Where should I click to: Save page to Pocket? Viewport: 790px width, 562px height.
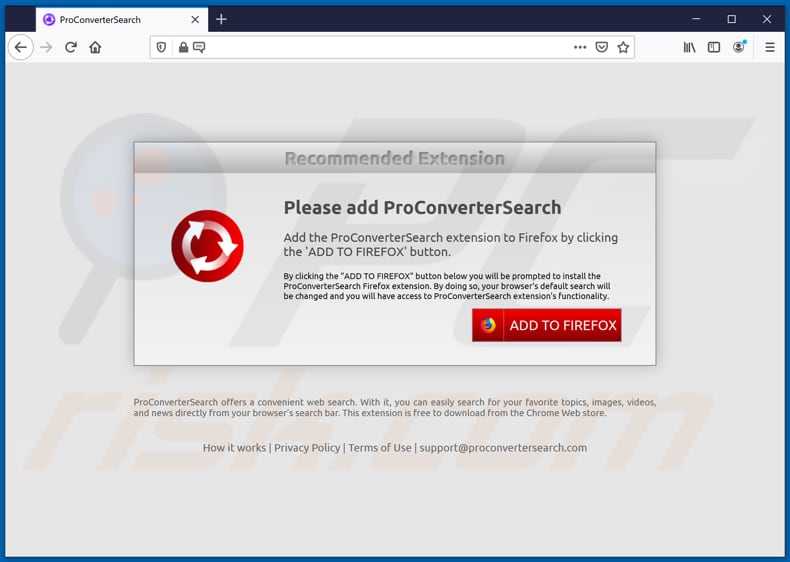pyautogui.click(x=602, y=47)
